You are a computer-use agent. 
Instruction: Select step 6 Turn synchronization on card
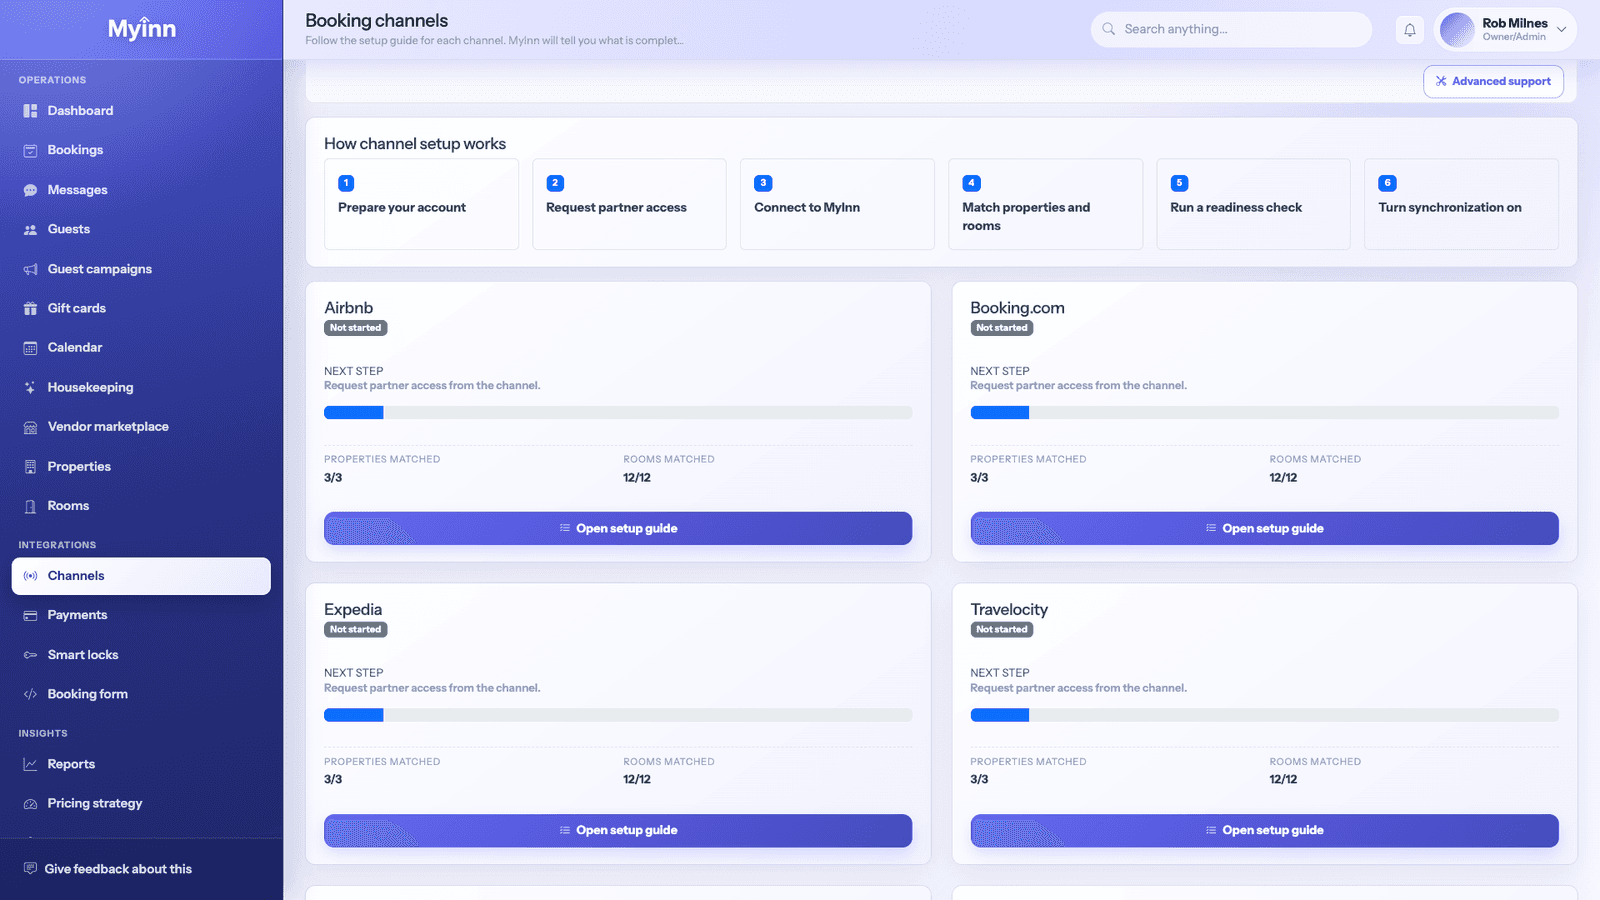tap(1461, 204)
